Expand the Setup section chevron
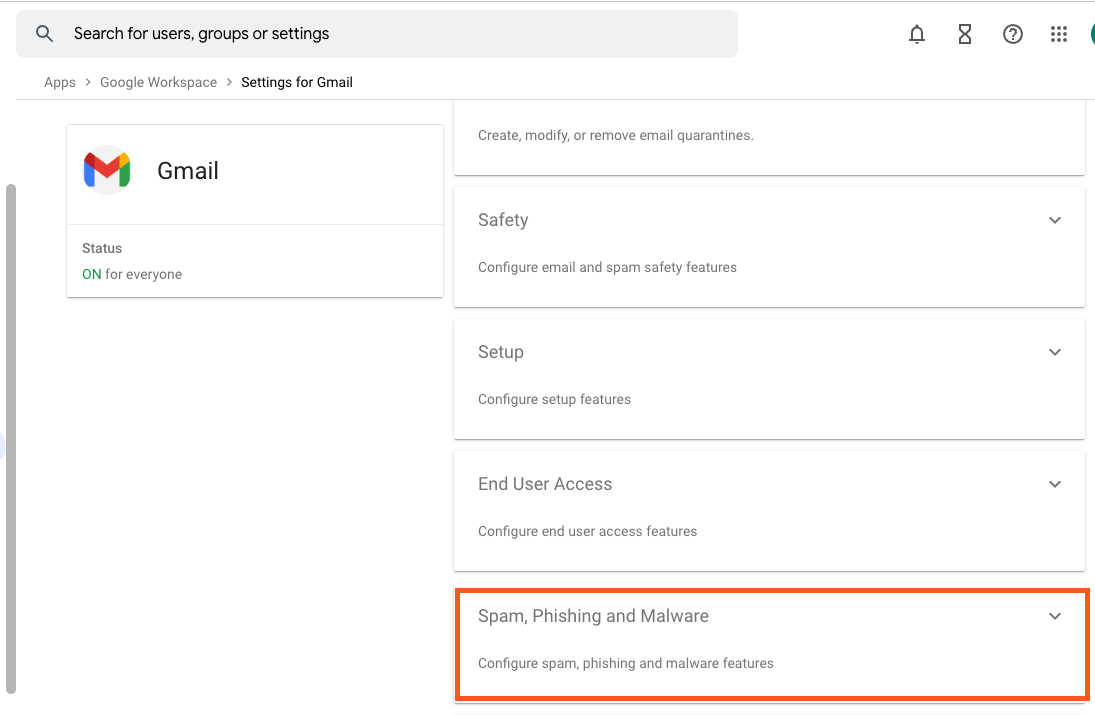This screenshot has height=716, width=1095. pyautogui.click(x=1054, y=352)
